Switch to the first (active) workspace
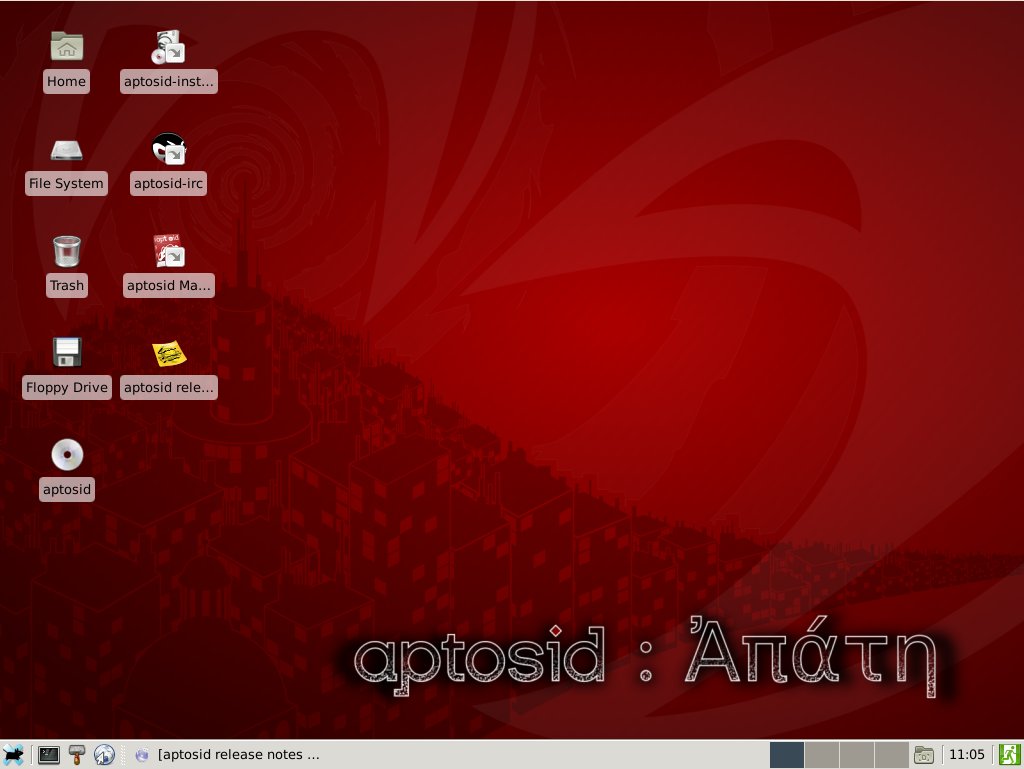This screenshot has width=1024, height=769. coord(787,755)
